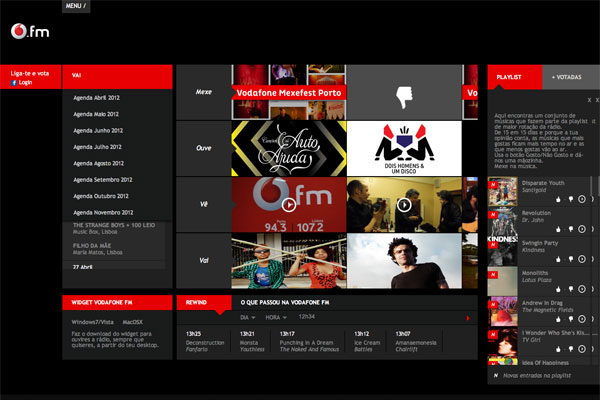Select the Mexe category

click(x=204, y=92)
